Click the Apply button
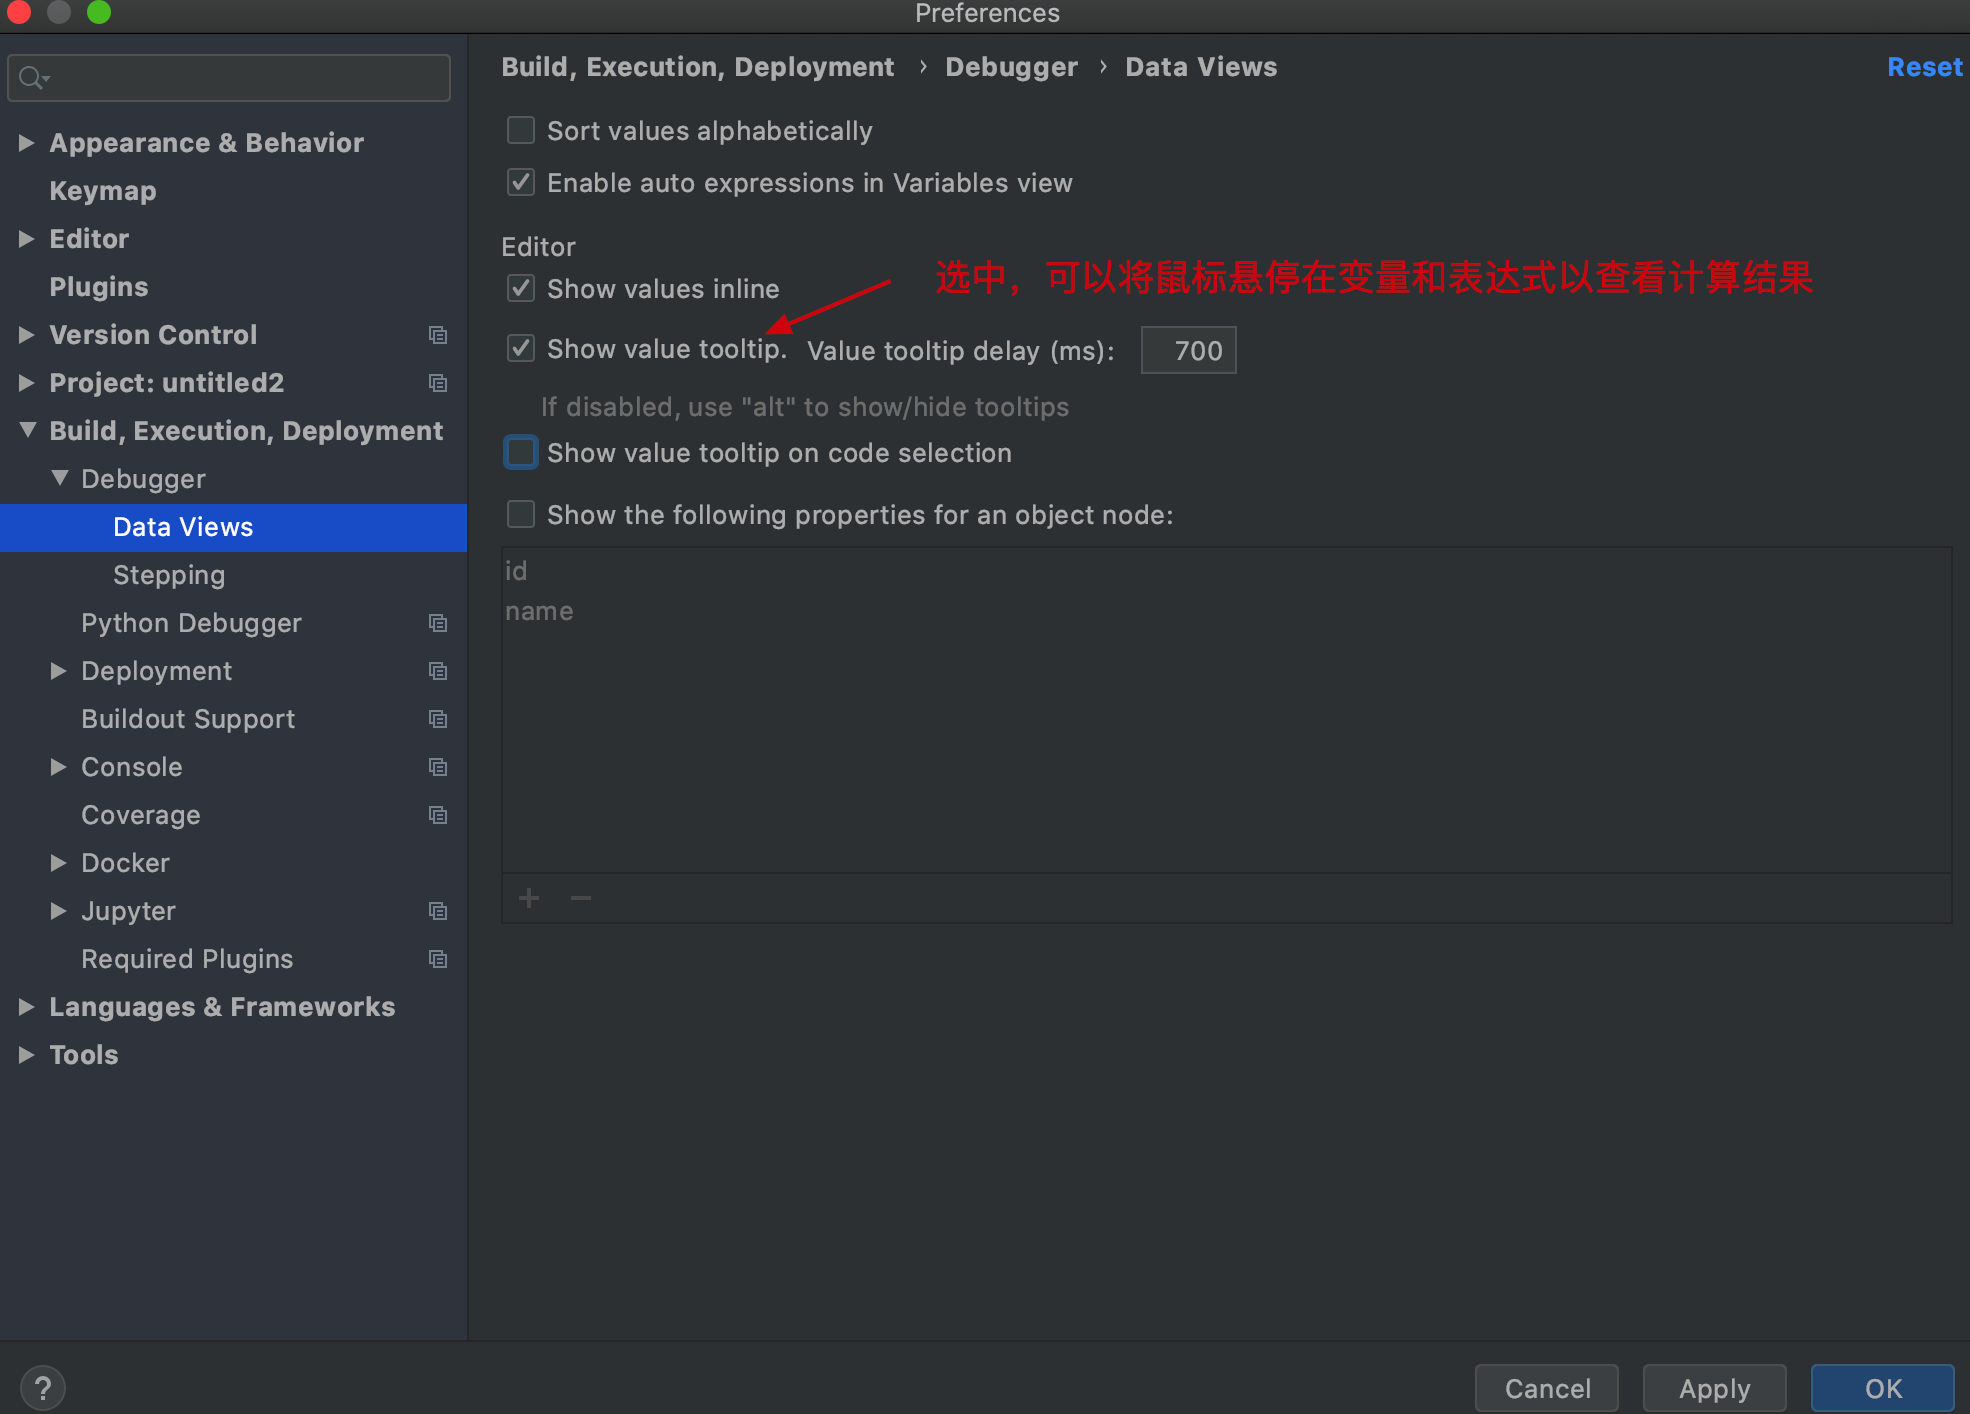Viewport: 1970px width, 1414px height. 1715,1388
